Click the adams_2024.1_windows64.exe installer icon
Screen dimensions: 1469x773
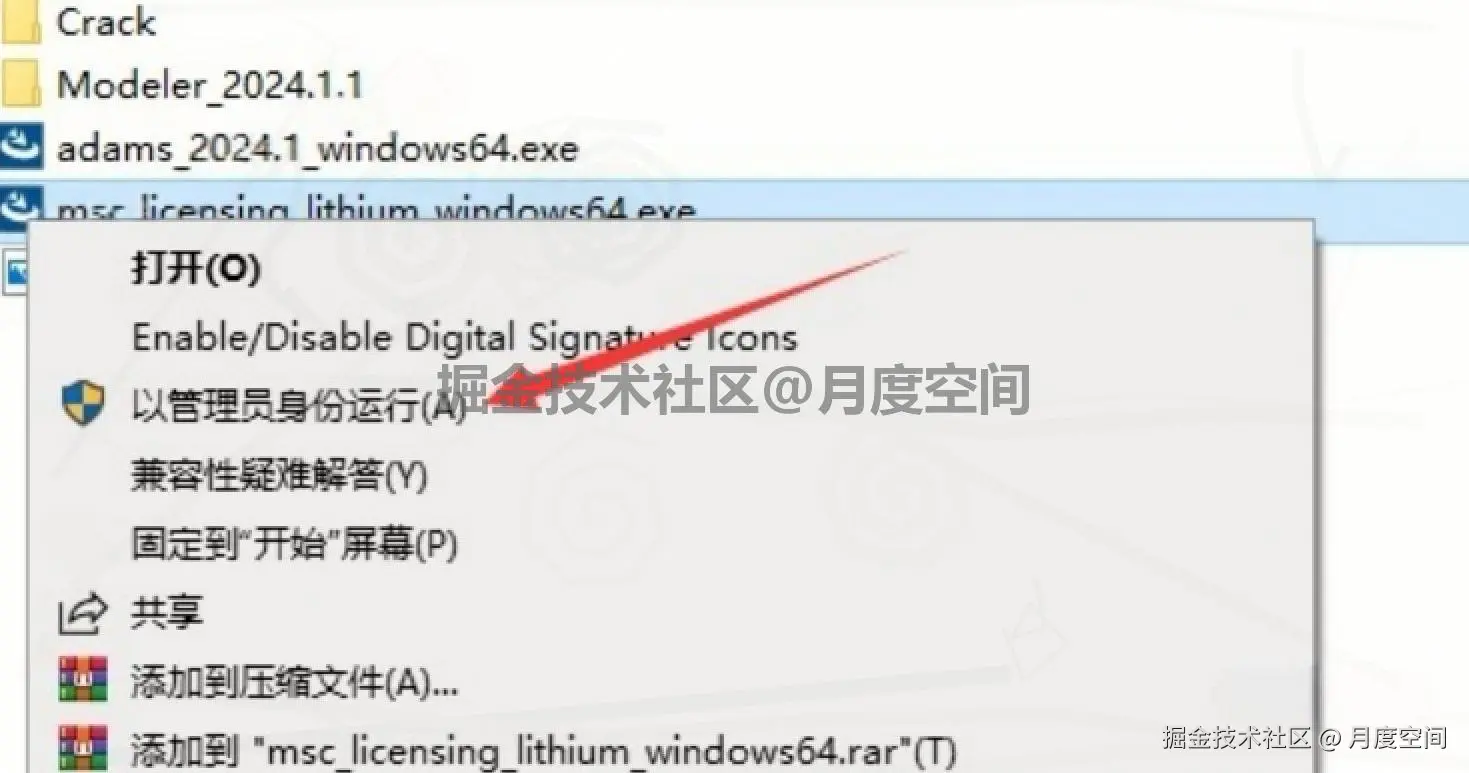[20, 148]
